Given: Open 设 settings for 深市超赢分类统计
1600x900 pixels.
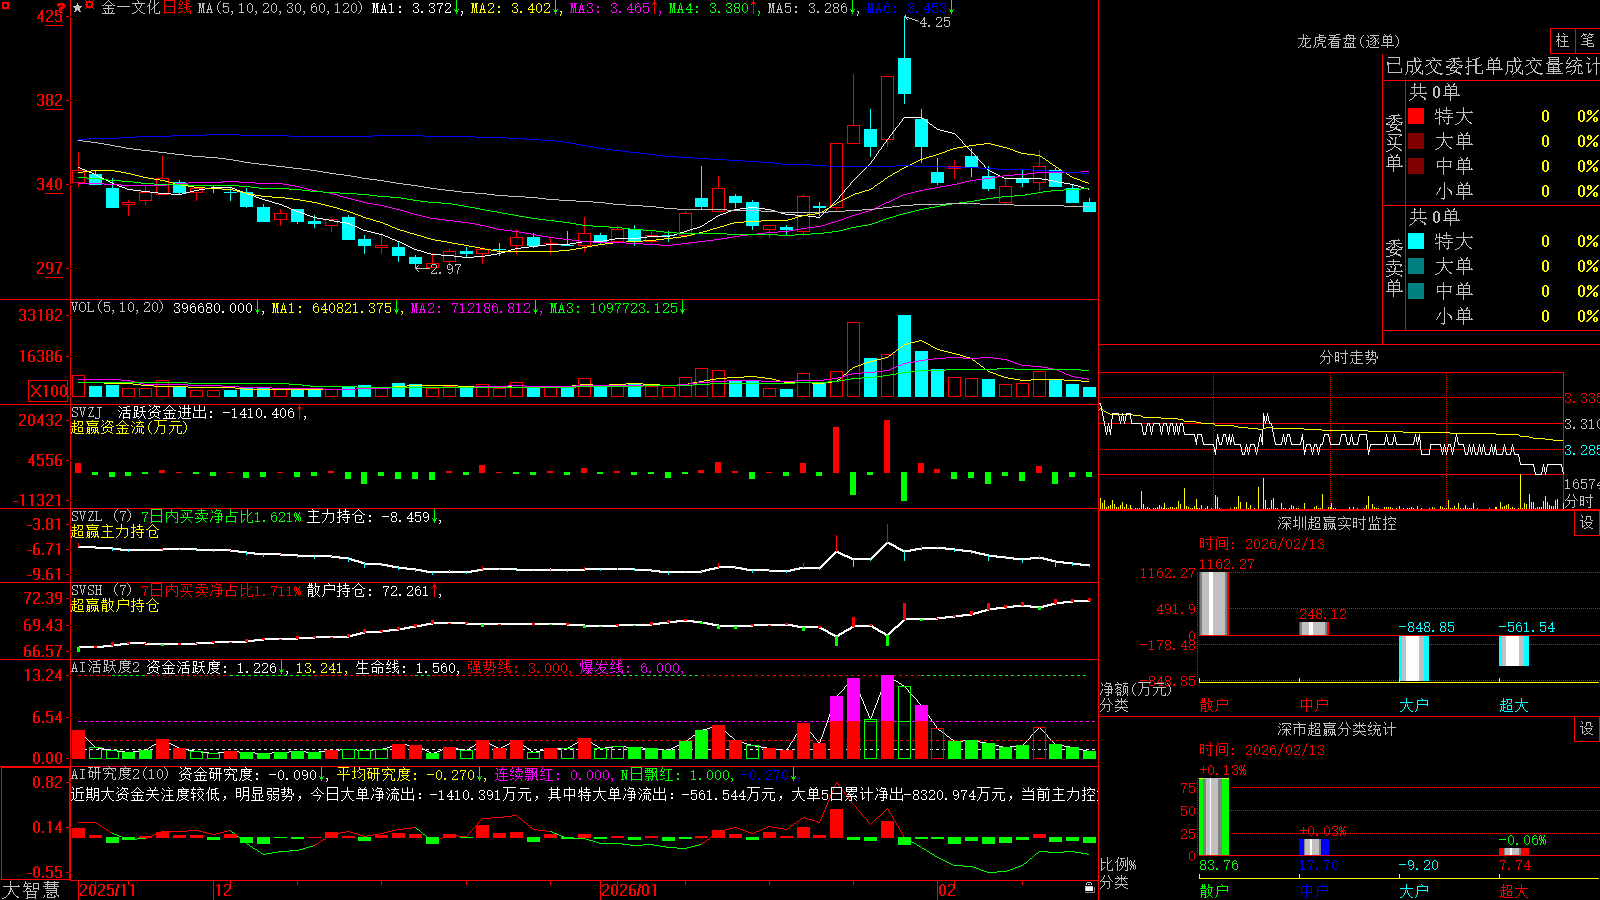Looking at the screenshot, I should coord(1587,729).
